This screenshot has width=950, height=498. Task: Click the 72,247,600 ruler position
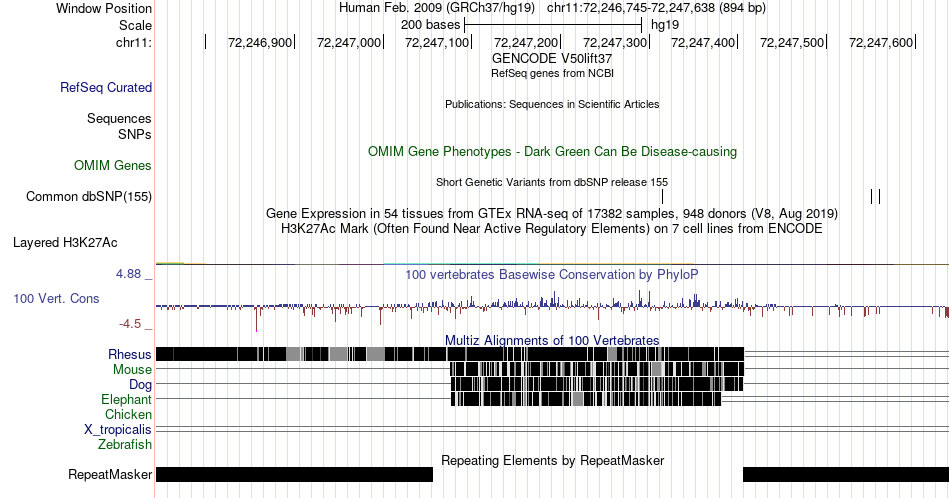[x=881, y=42]
